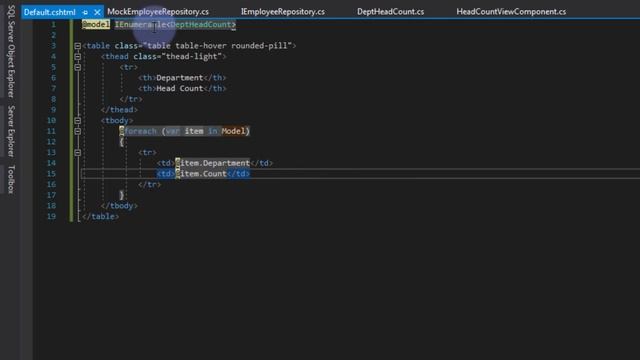The image size is (640, 360).
Task: Click IEnumerable<DeptHeadCount> type text
Action: (x=175, y=24)
